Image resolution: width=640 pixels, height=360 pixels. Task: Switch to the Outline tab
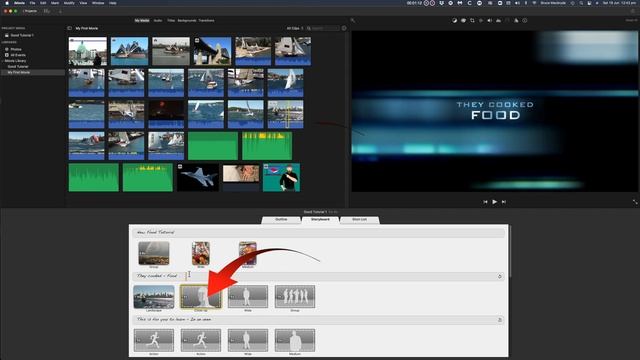tap(281, 220)
